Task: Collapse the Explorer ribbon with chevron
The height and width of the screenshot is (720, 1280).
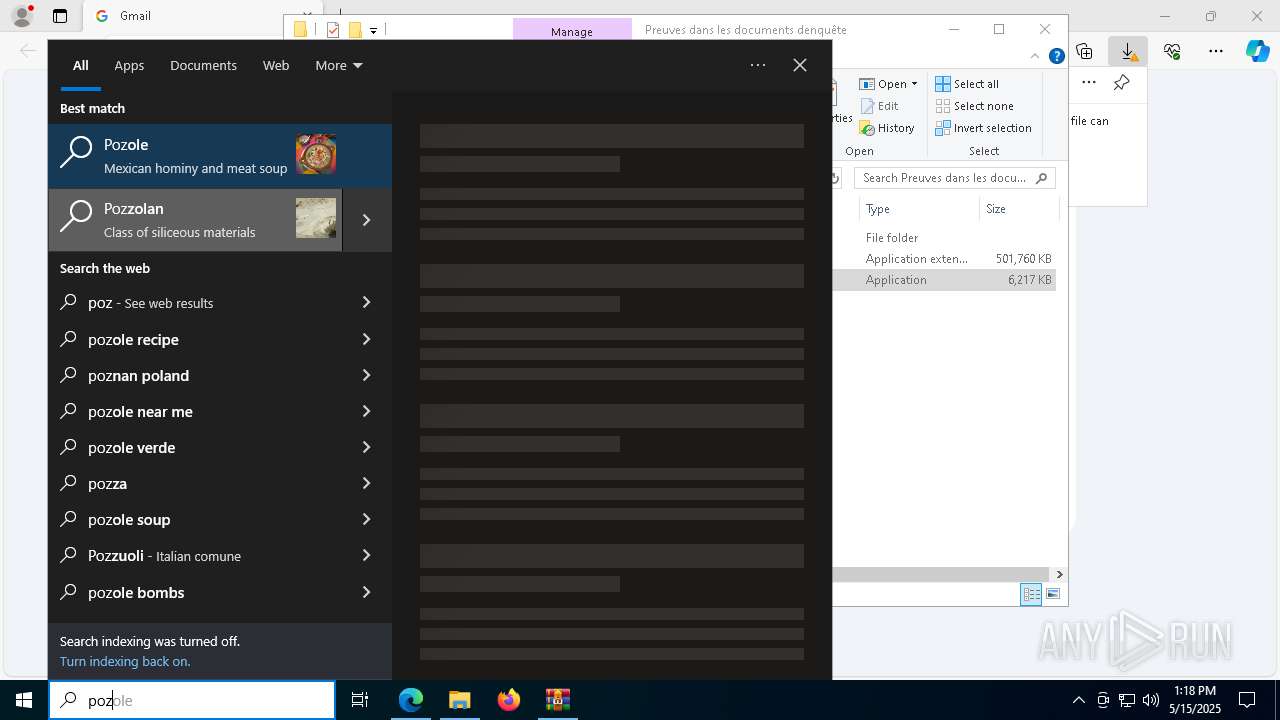Action: [1036, 56]
